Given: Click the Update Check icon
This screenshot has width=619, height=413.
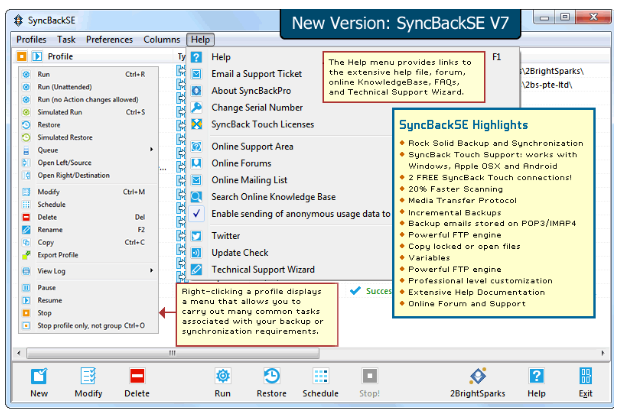Looking at the screenshot, I should (x=196, y=253).
